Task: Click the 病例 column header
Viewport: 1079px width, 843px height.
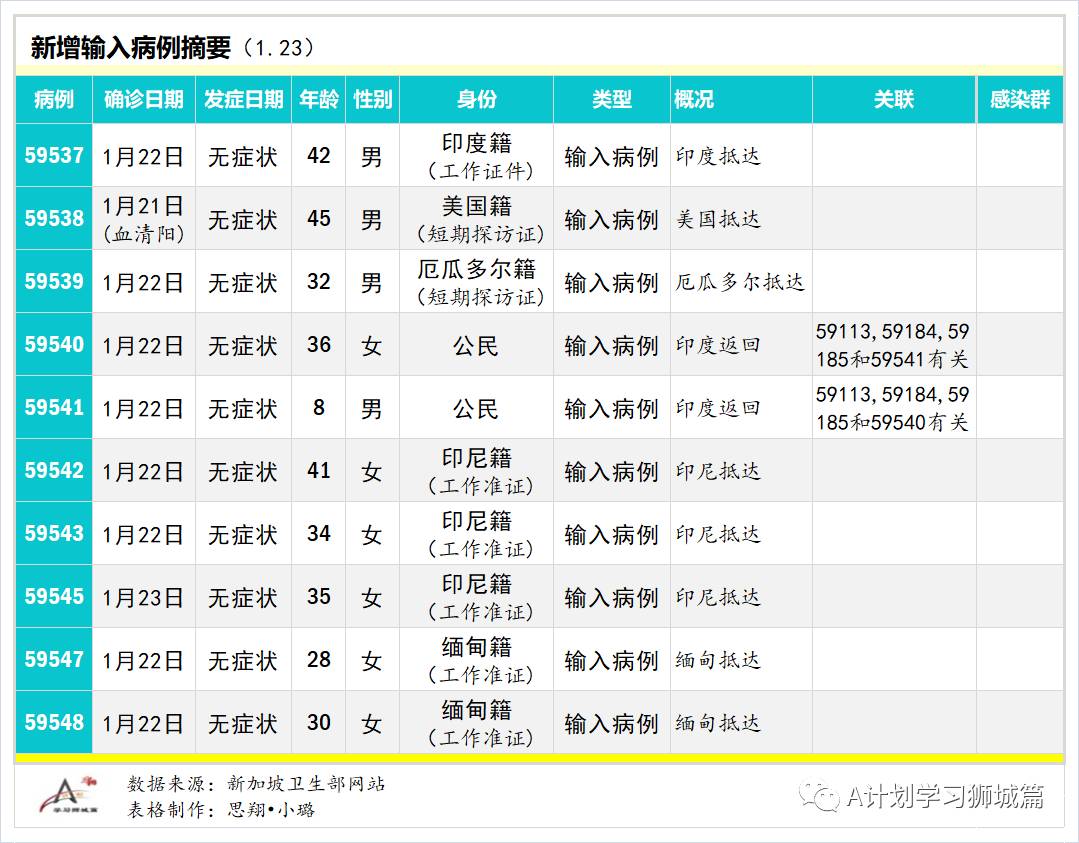Action: (53, 100)
